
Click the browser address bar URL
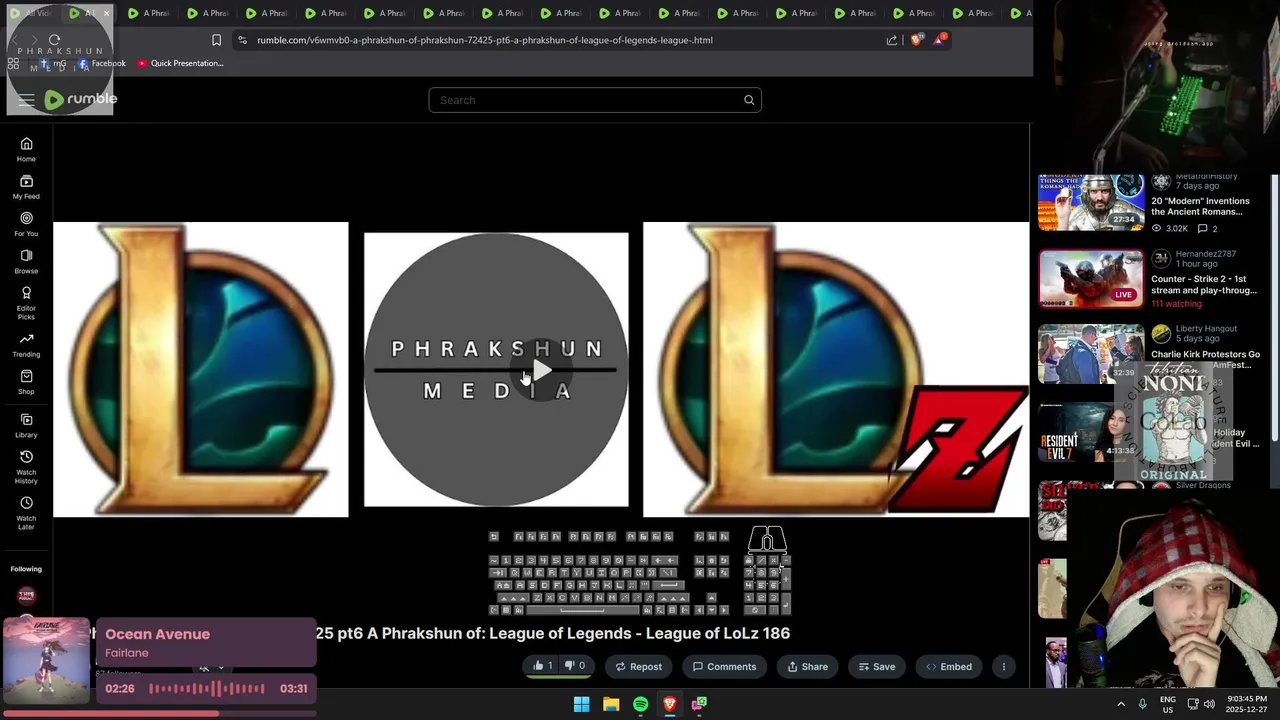point(485,40)
